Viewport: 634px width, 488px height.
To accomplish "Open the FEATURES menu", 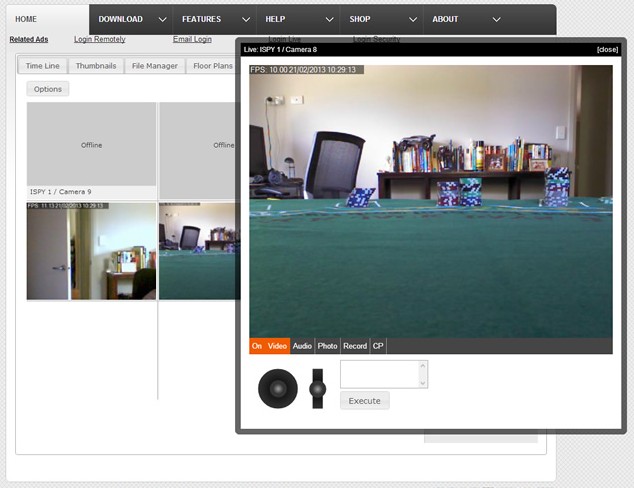I will (201, 19).
